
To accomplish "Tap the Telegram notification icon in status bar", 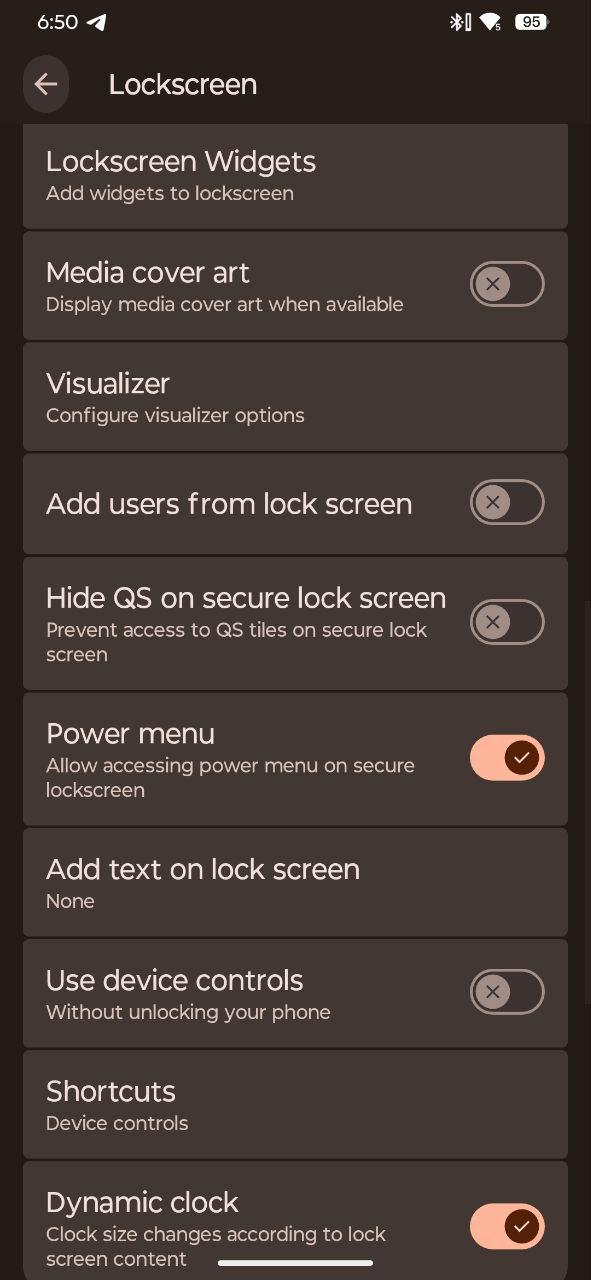I will point(97,21).
